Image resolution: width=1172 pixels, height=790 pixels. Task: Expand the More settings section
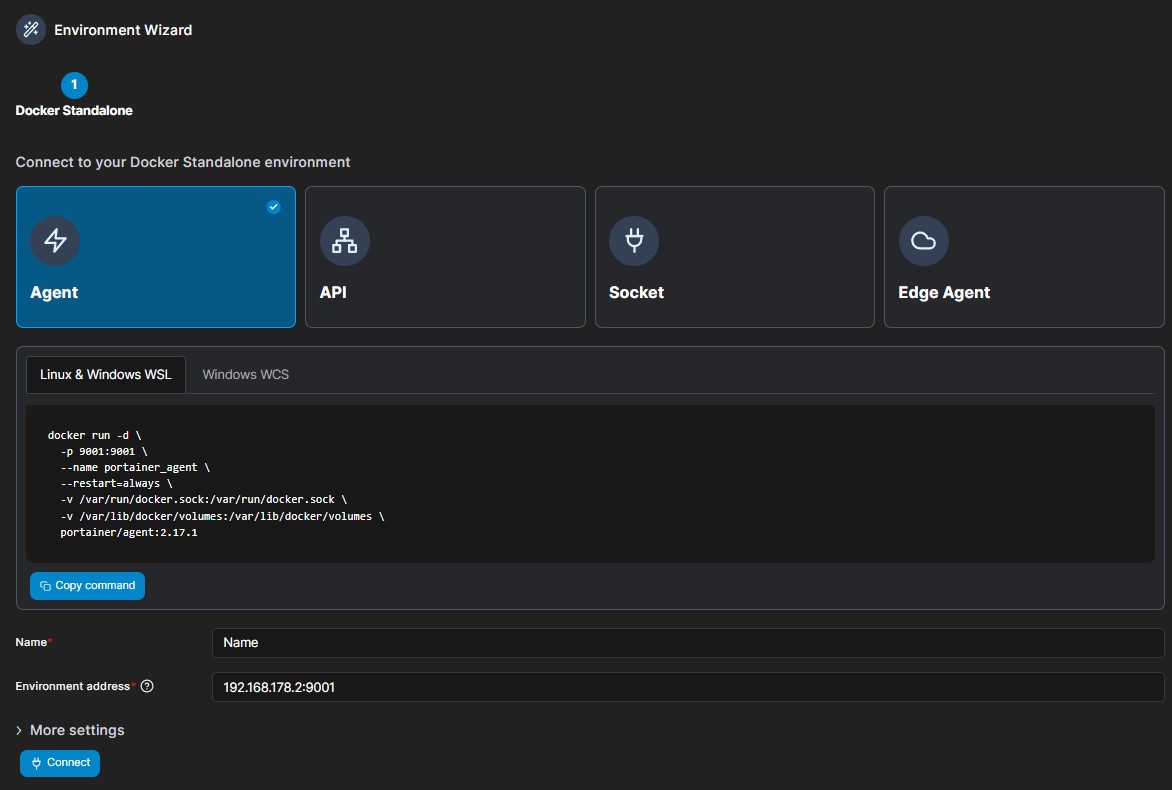[x=70, y=730]
